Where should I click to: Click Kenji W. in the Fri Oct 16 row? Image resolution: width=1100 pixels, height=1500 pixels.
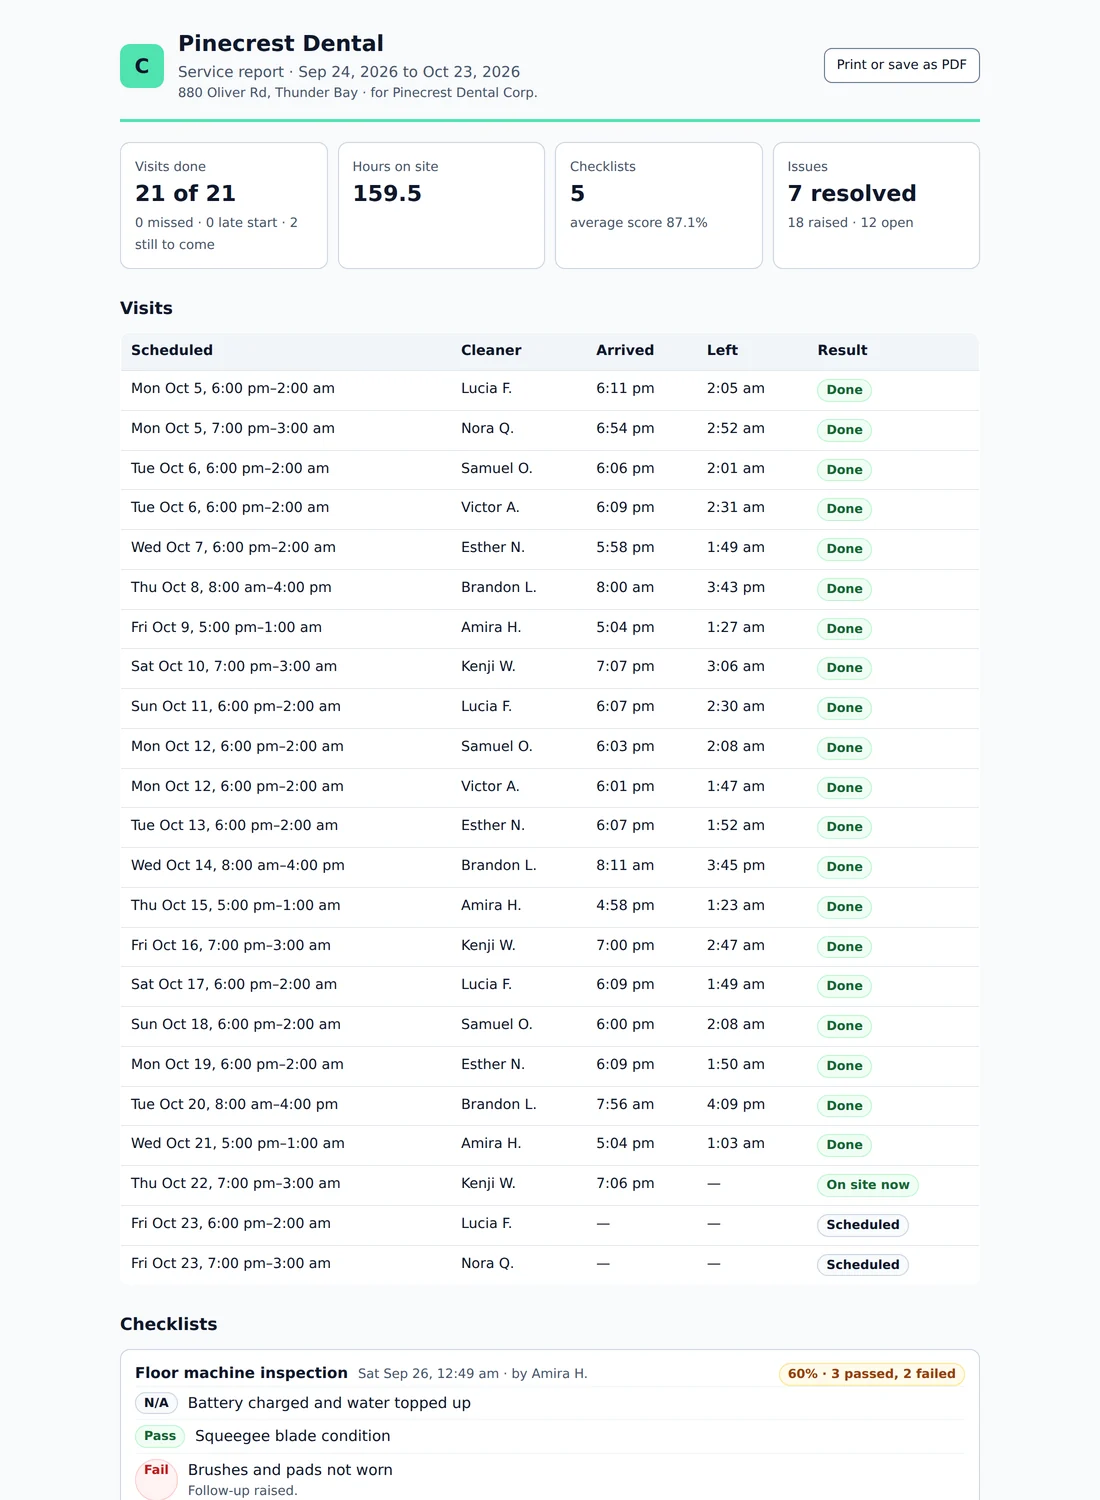click(488, 945)
